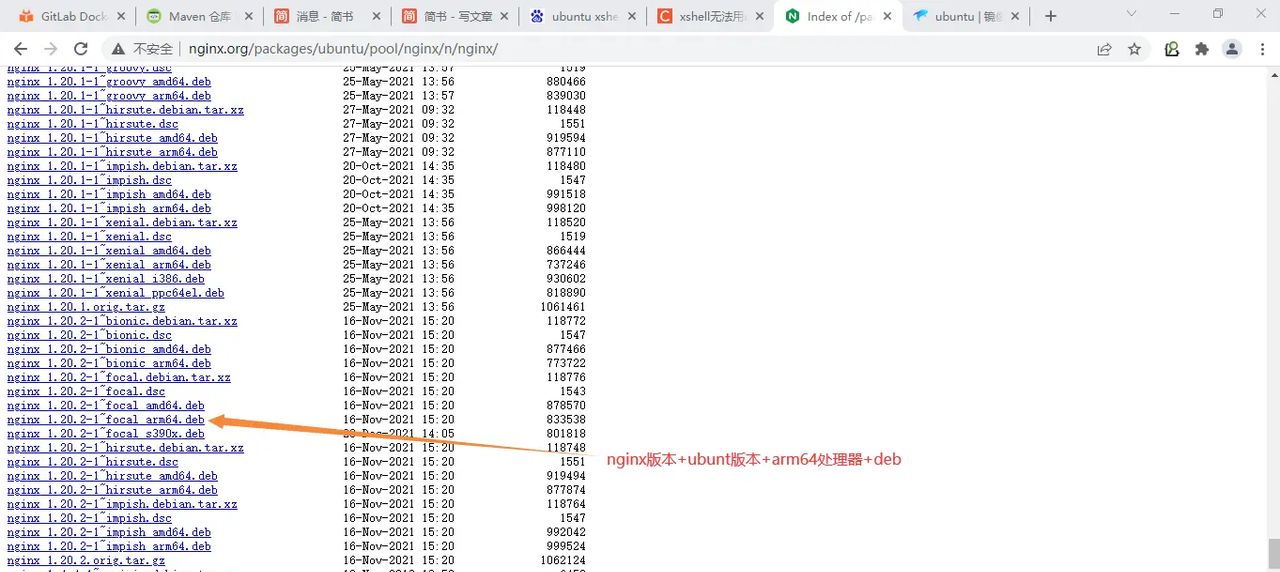1280x572 pixels.
Task: Open nginx_1.20.2-1~focal.debian.tar.xz link
Action: 119,377
